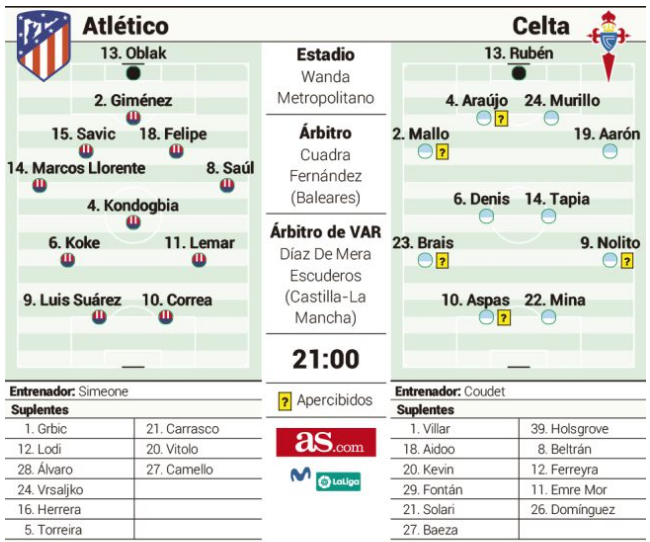
Task: Select substitute 24. Vrsaljko
Action: [50, 490]
